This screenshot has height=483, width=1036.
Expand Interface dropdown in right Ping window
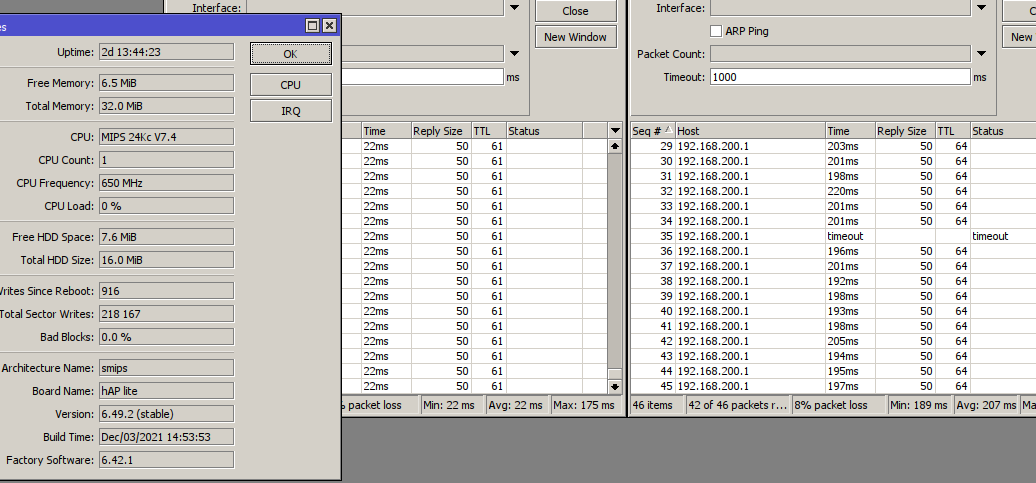981,8
